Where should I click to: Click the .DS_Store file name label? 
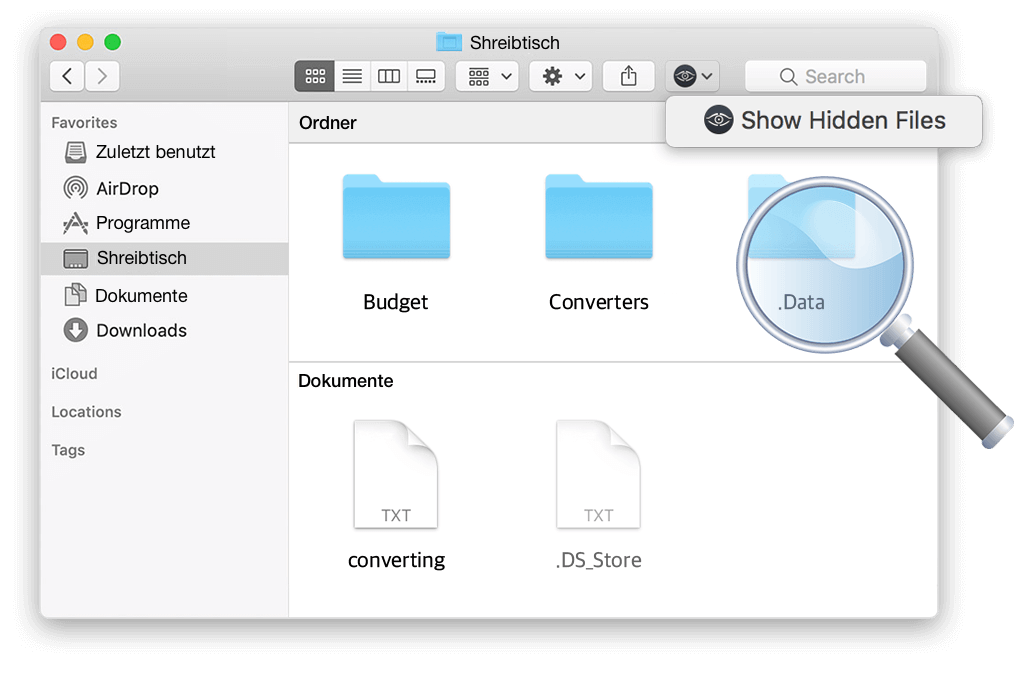(598, 560)
